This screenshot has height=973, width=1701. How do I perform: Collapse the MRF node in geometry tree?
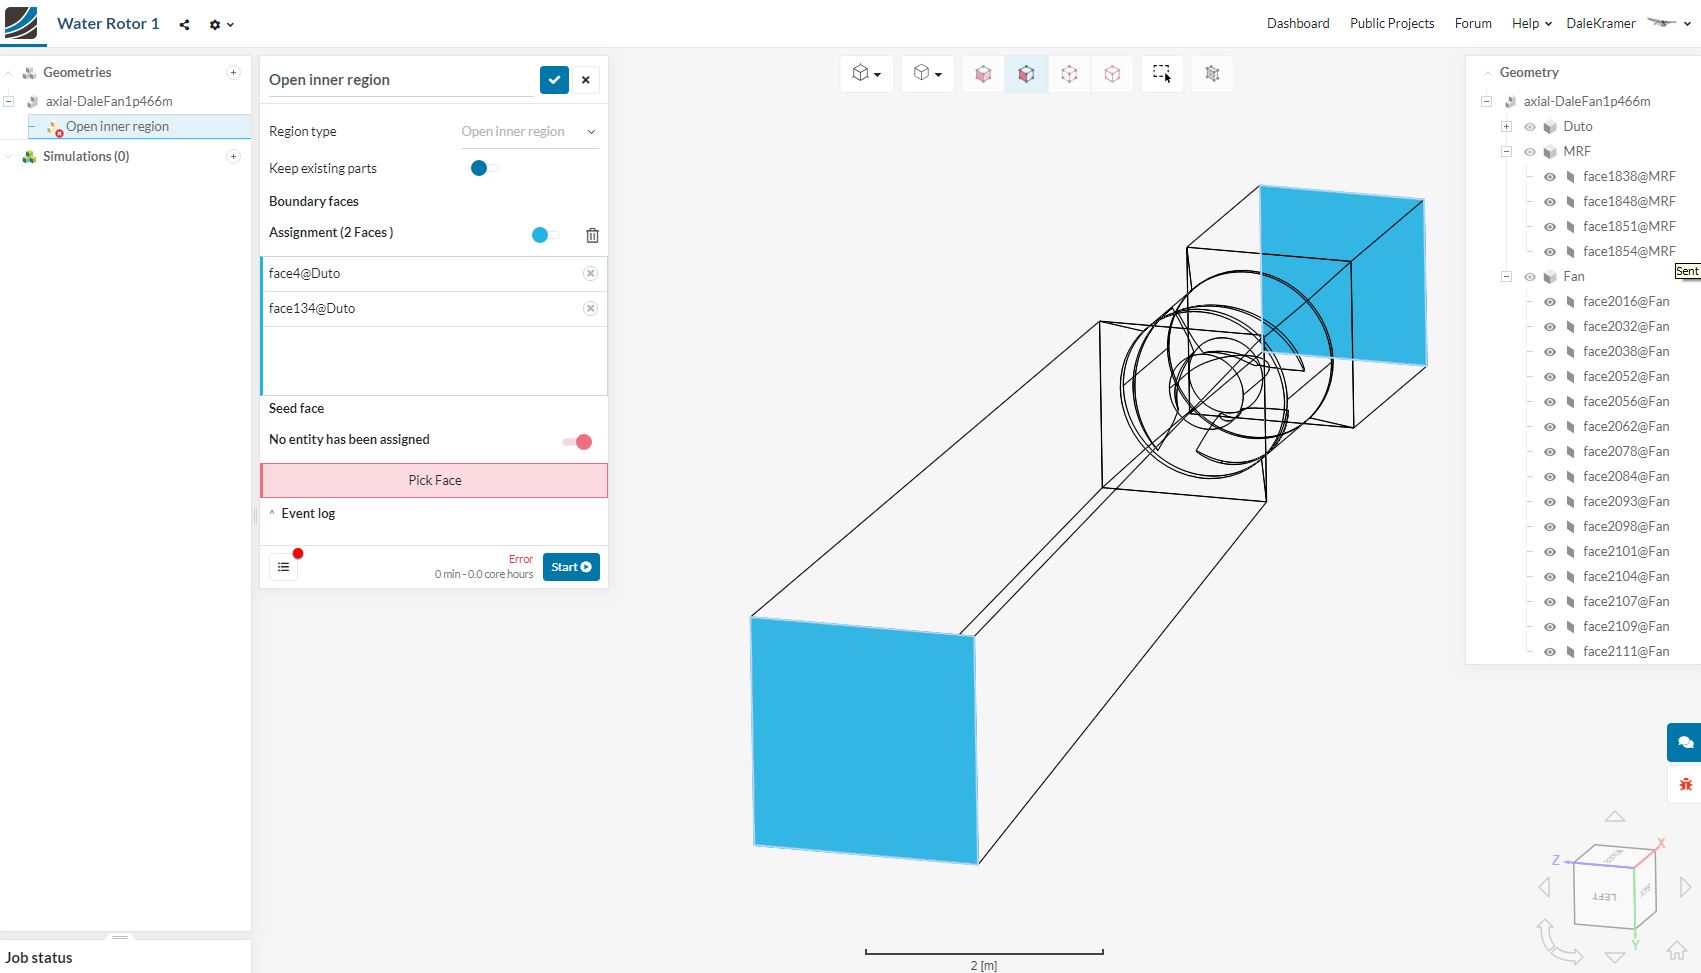click(1506, 152)
